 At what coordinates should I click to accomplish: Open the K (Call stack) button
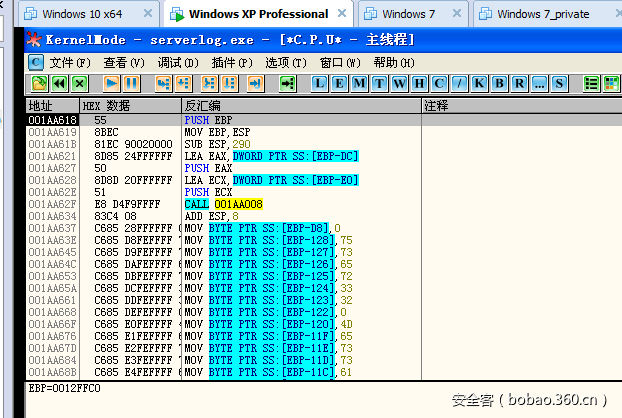tap(479, 83)
